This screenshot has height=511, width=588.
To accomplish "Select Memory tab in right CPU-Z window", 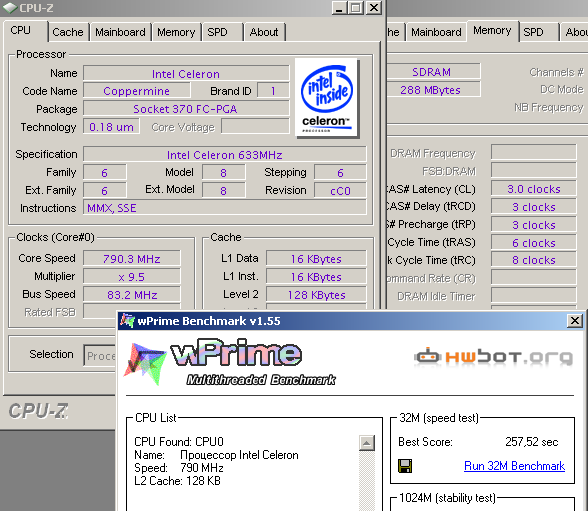I will 492,30.
